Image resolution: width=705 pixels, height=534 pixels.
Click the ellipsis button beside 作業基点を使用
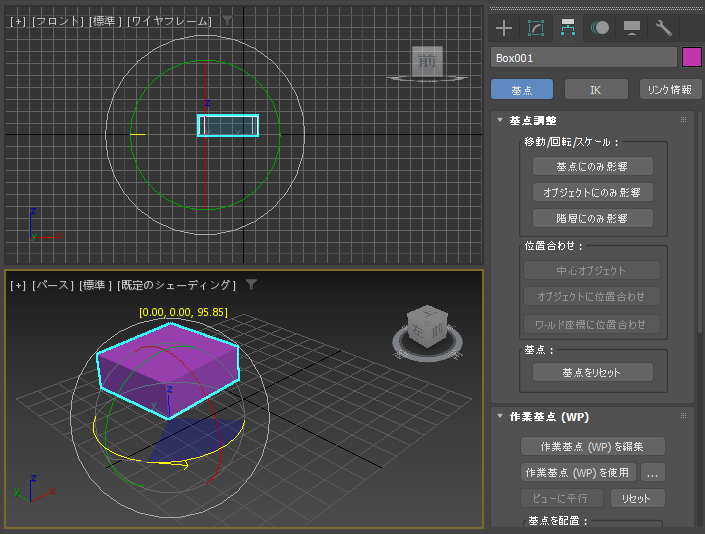(652, 472)
